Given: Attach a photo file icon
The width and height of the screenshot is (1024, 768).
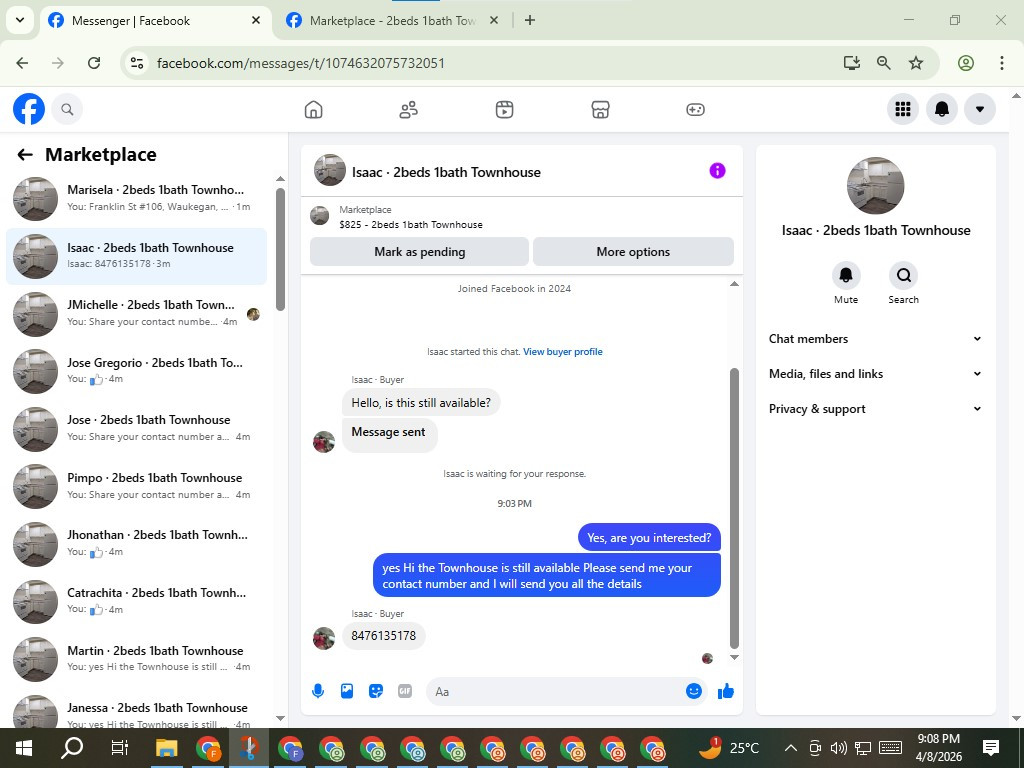Looking at the screenshot, I should click(347, 691).
